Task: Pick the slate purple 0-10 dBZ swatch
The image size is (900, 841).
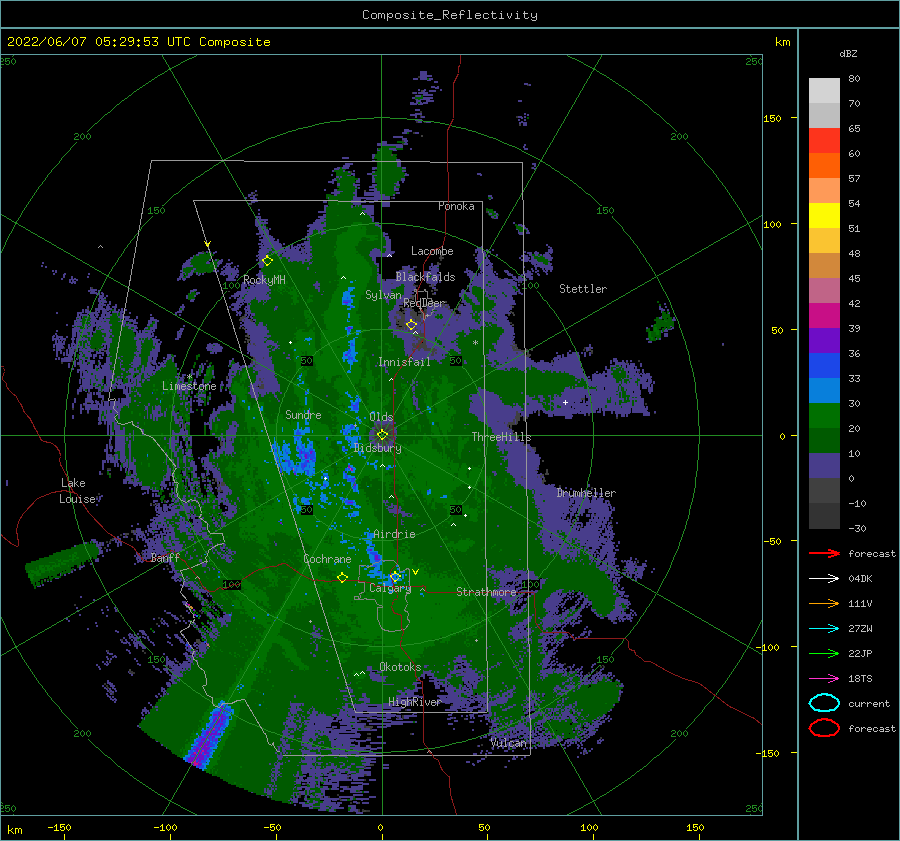Action: (x=824, y=466)
